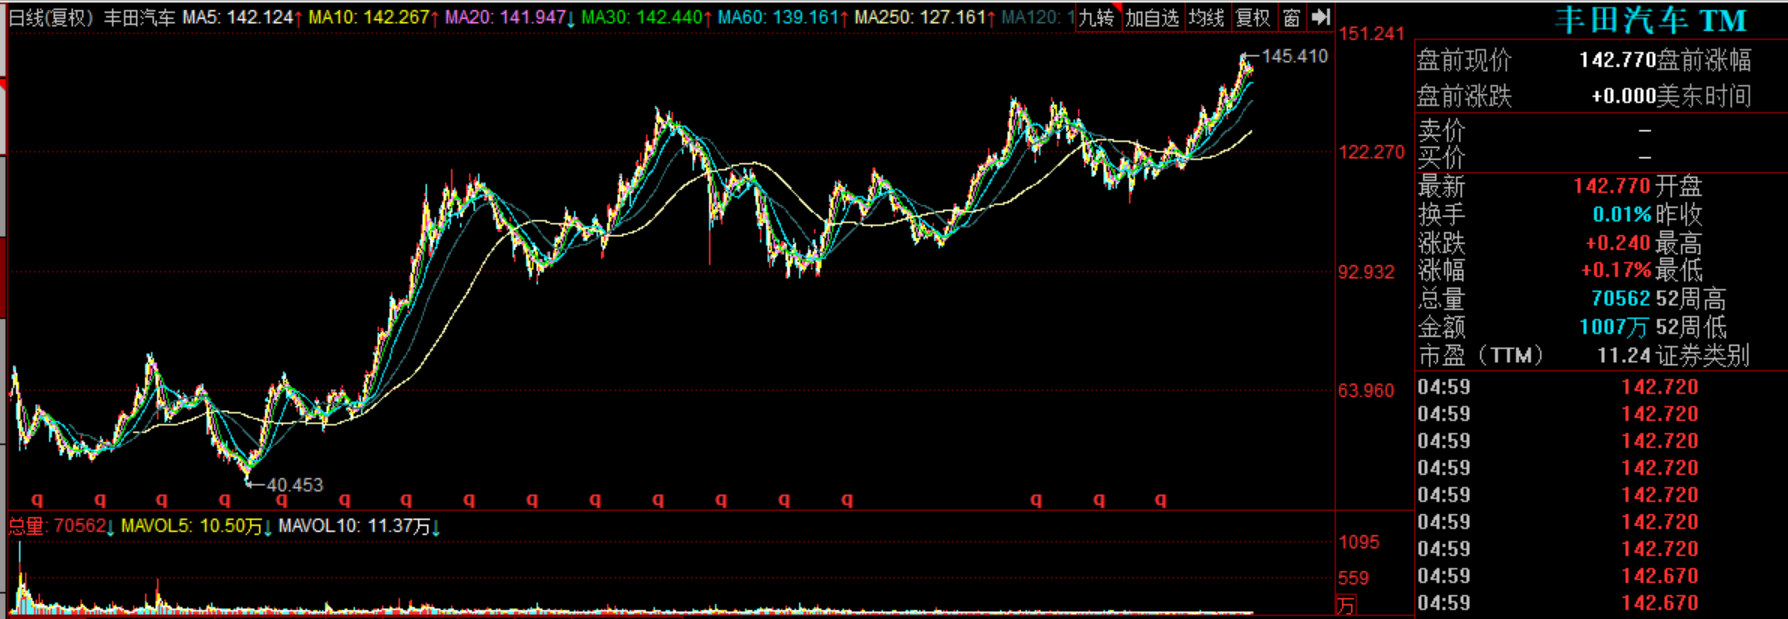The height and width of the screenshot is (619, 1788).
Task: Click the 63.960 price axis label
Action: pyautogui.click(x=1366, y=391)
